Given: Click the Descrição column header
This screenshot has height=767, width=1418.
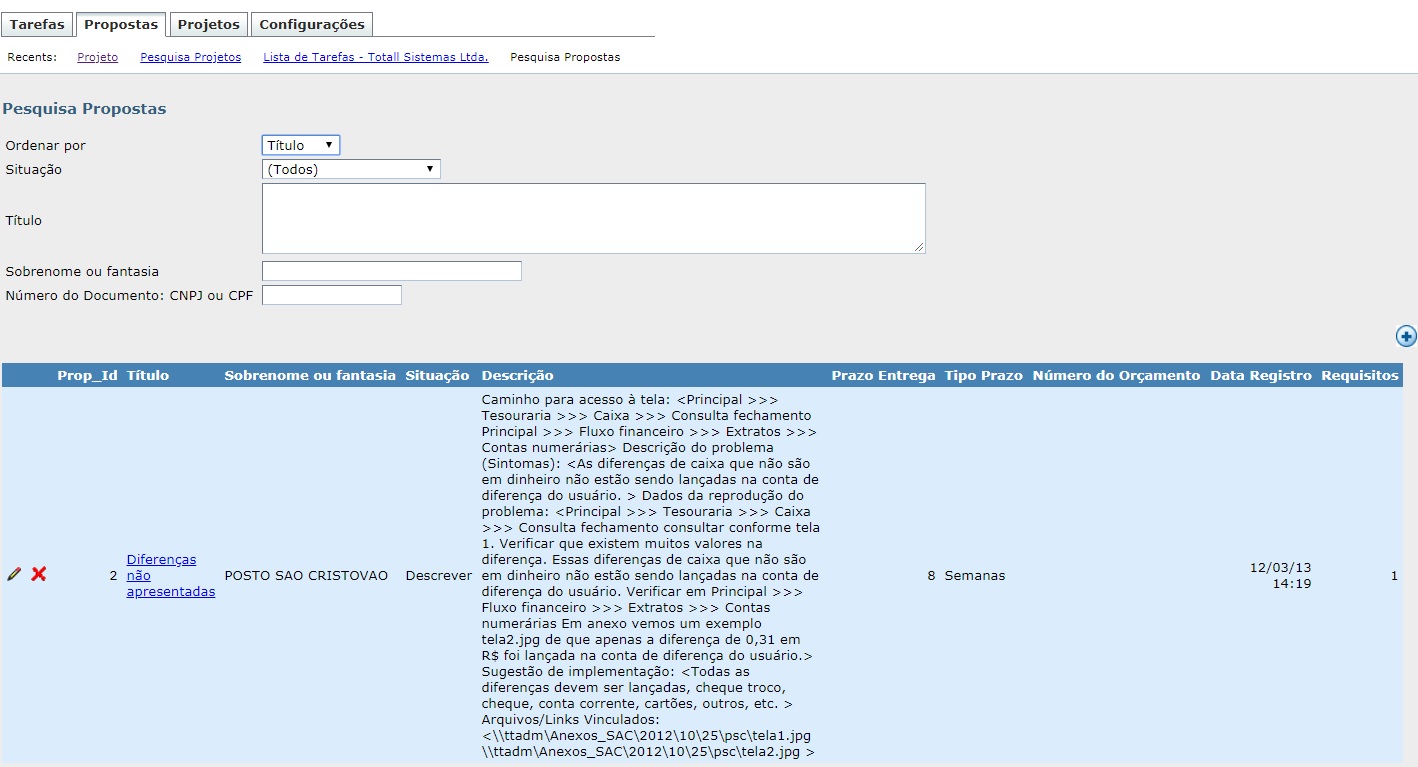Looking at the screenshot, I should (517, 375).
